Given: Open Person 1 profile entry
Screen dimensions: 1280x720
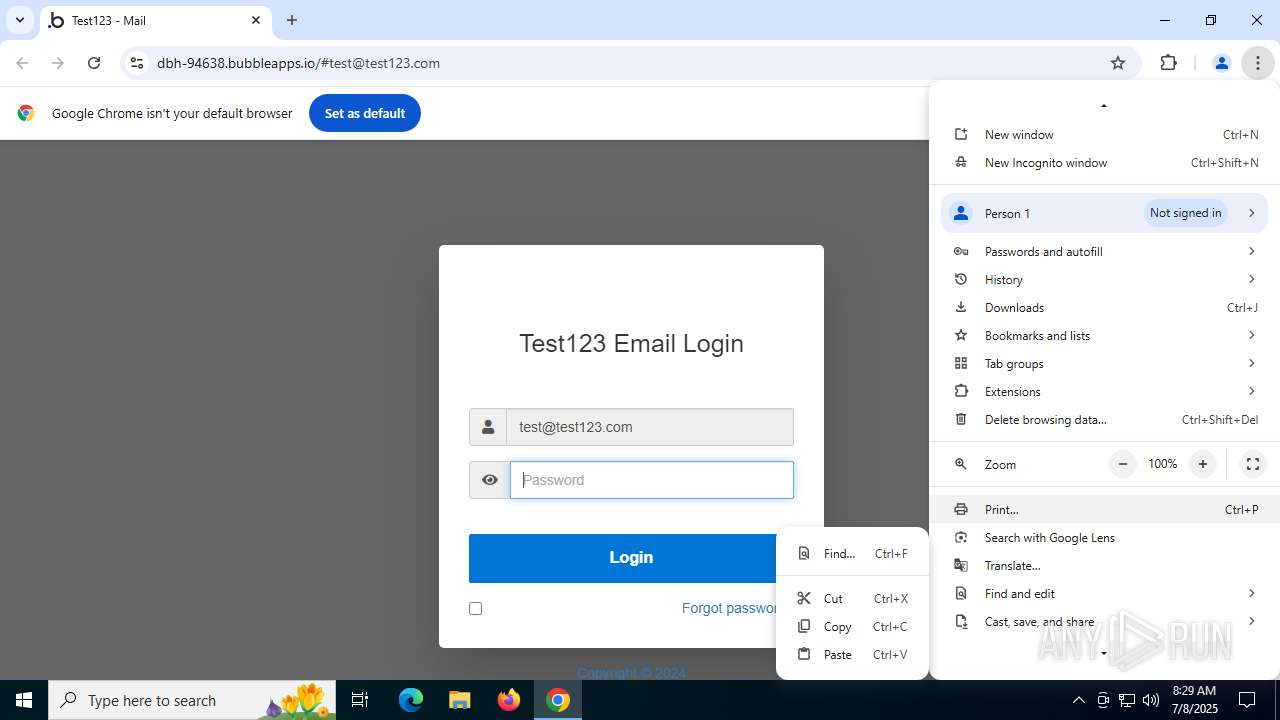Looking at the screenshot, I should 1105,213.
